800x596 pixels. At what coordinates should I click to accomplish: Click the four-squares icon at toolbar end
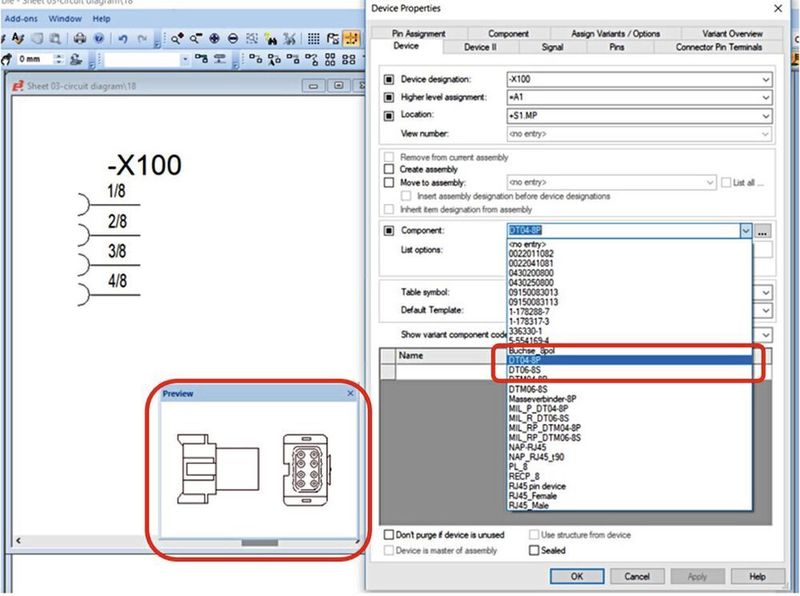[348, 59]
